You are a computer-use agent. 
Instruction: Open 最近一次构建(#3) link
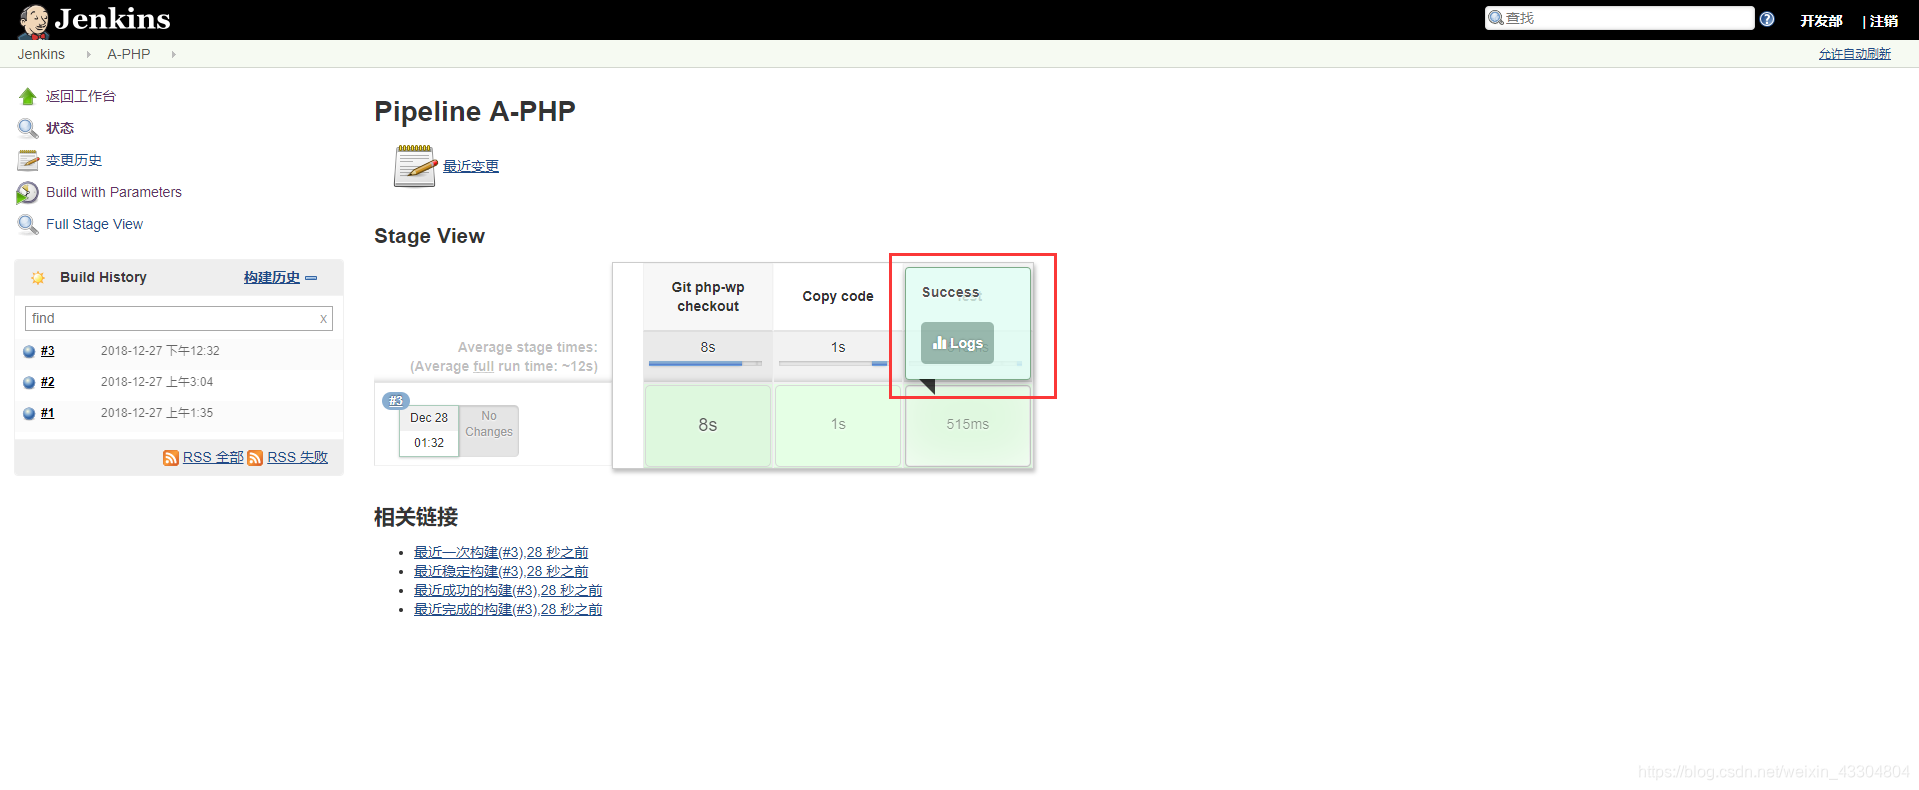[501, 552]
